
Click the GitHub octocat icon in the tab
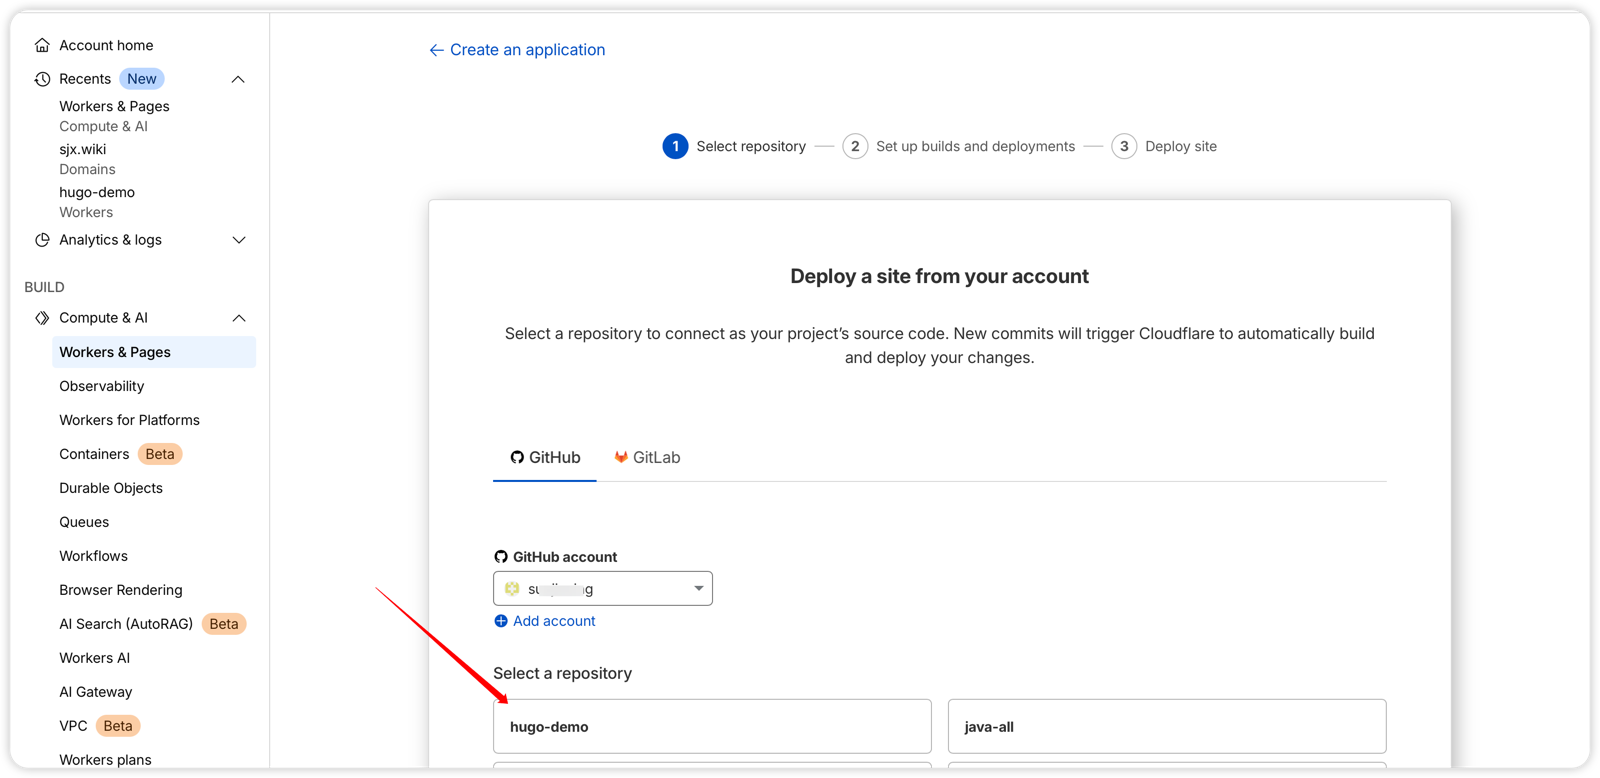(517, 457)
